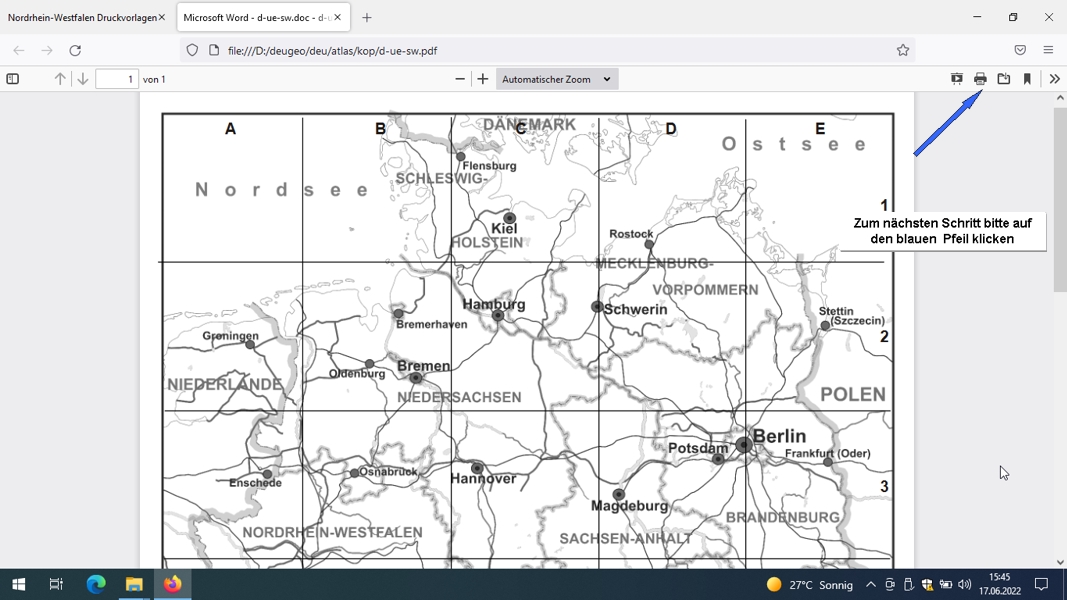
Task: Switch to Nordrhein-Westfalen Druckvorlagen tab
Action: pyautogui.click(x=83, y=18)
